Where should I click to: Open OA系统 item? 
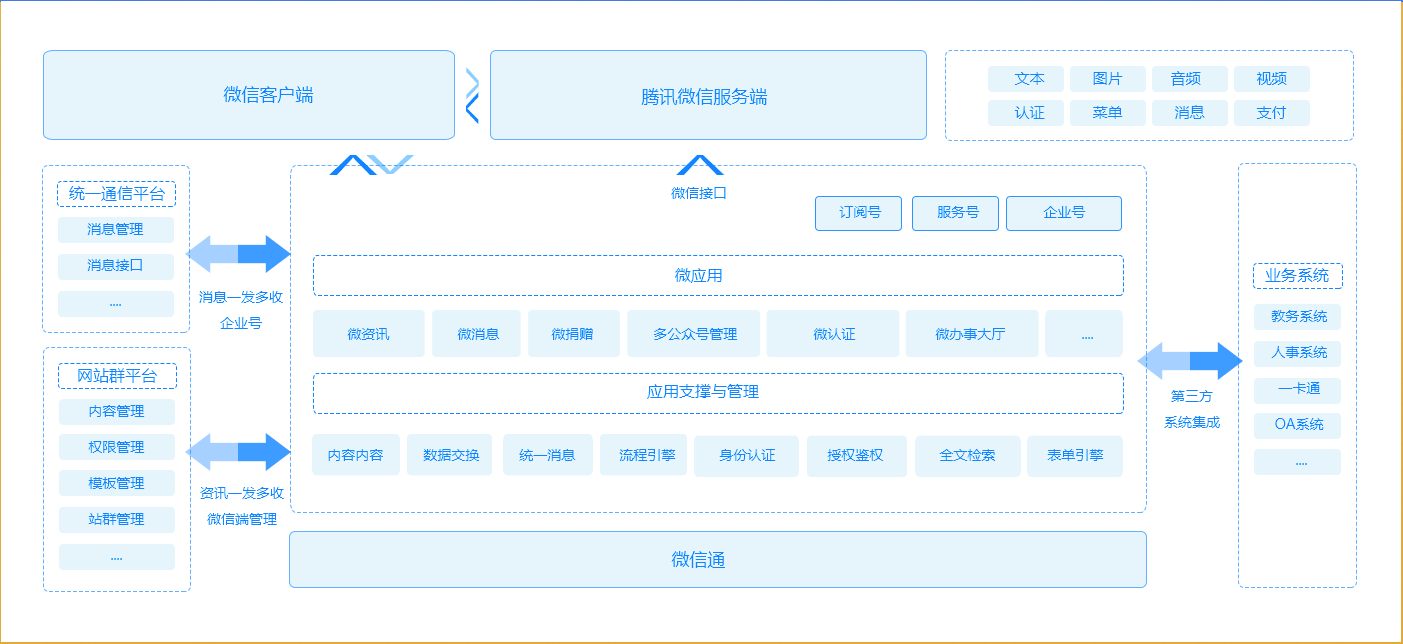click(x=1298, y=425)
